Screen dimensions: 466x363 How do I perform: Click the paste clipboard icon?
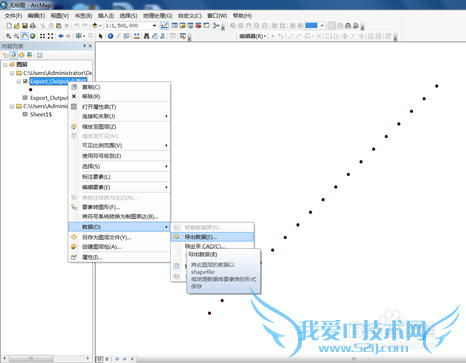[x=59, y=25]
